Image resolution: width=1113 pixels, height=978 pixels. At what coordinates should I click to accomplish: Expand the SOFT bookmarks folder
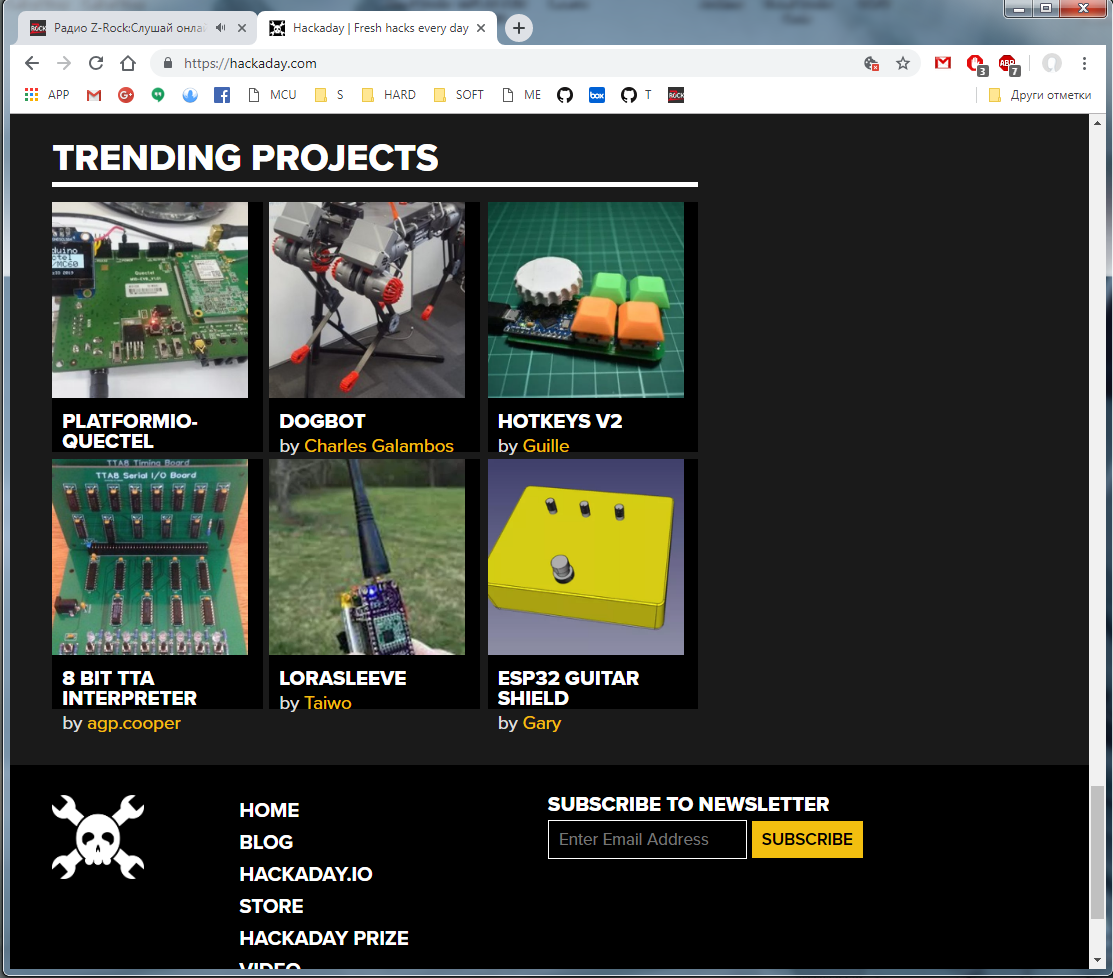click(x=459, y=95)
